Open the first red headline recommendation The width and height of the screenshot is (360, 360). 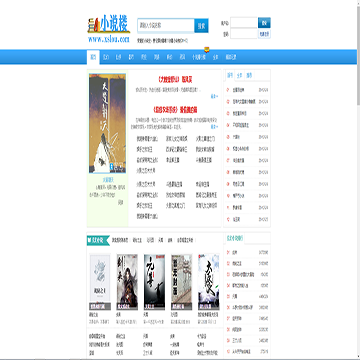coord(175,80)
